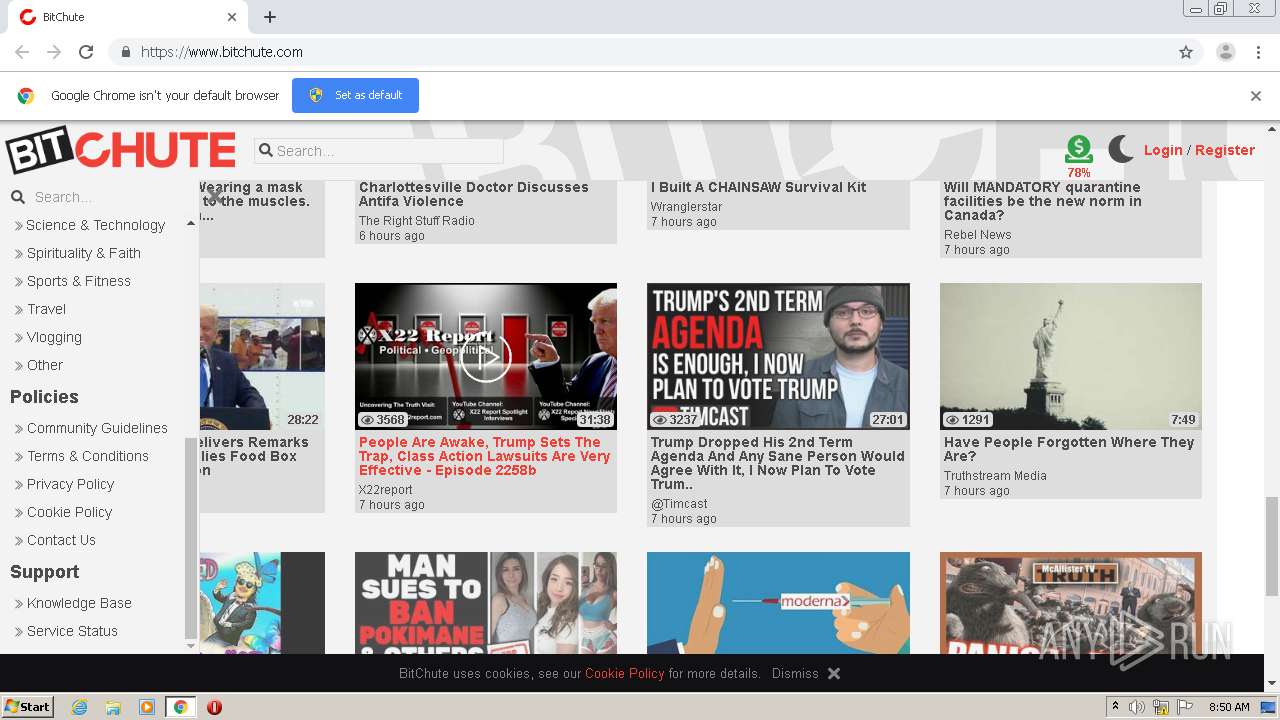
Task: Open the green dollar funding icon
Action: [x=1079, y=149]
